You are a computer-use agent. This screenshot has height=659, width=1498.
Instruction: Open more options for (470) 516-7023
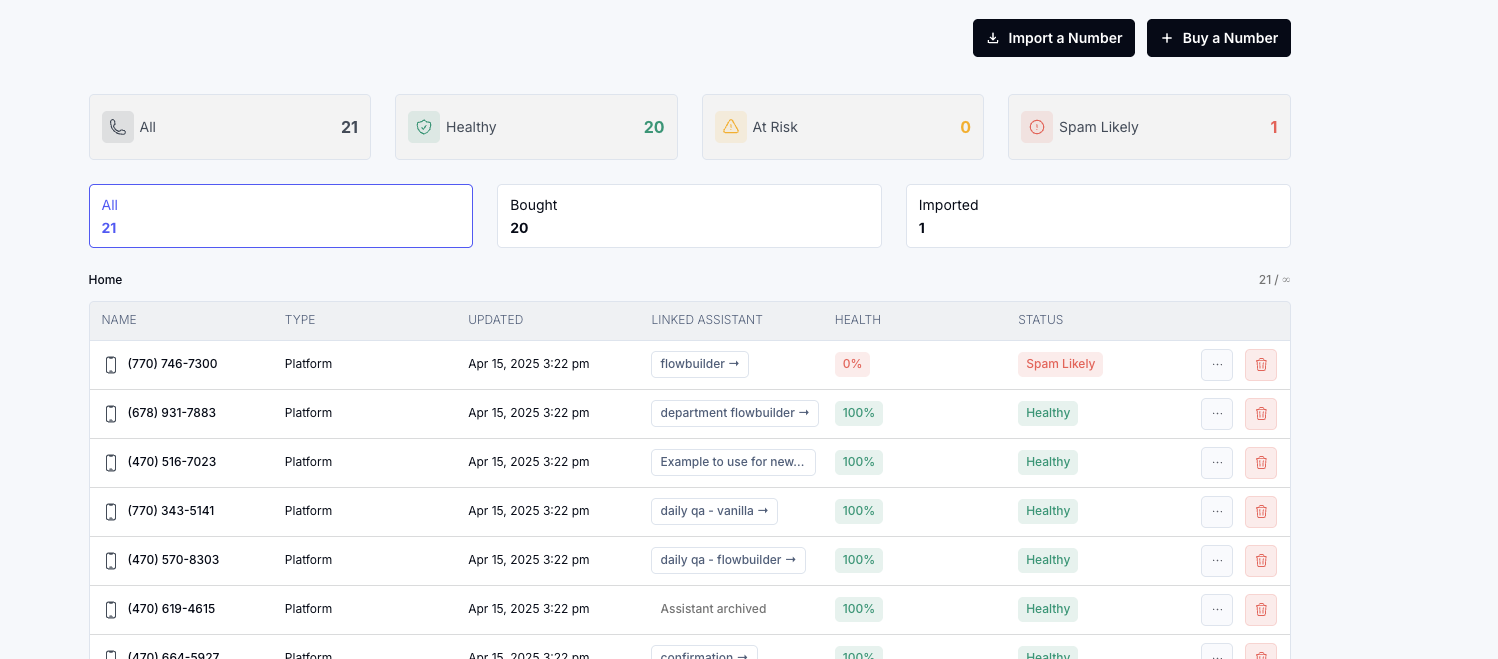(x=1216, y=463)
